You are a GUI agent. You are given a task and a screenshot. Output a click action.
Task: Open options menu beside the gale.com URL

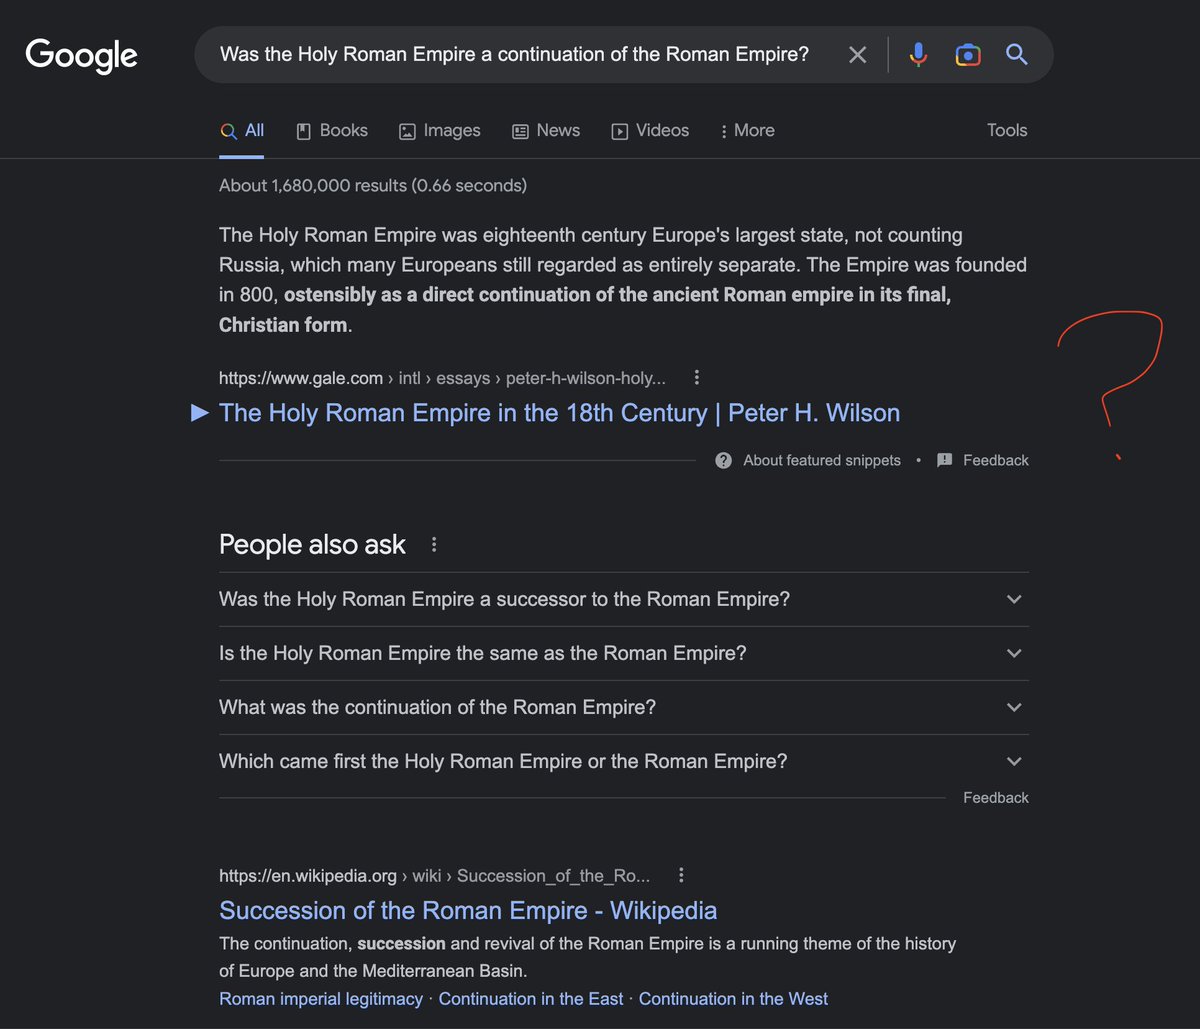click(x=697, y=378)
